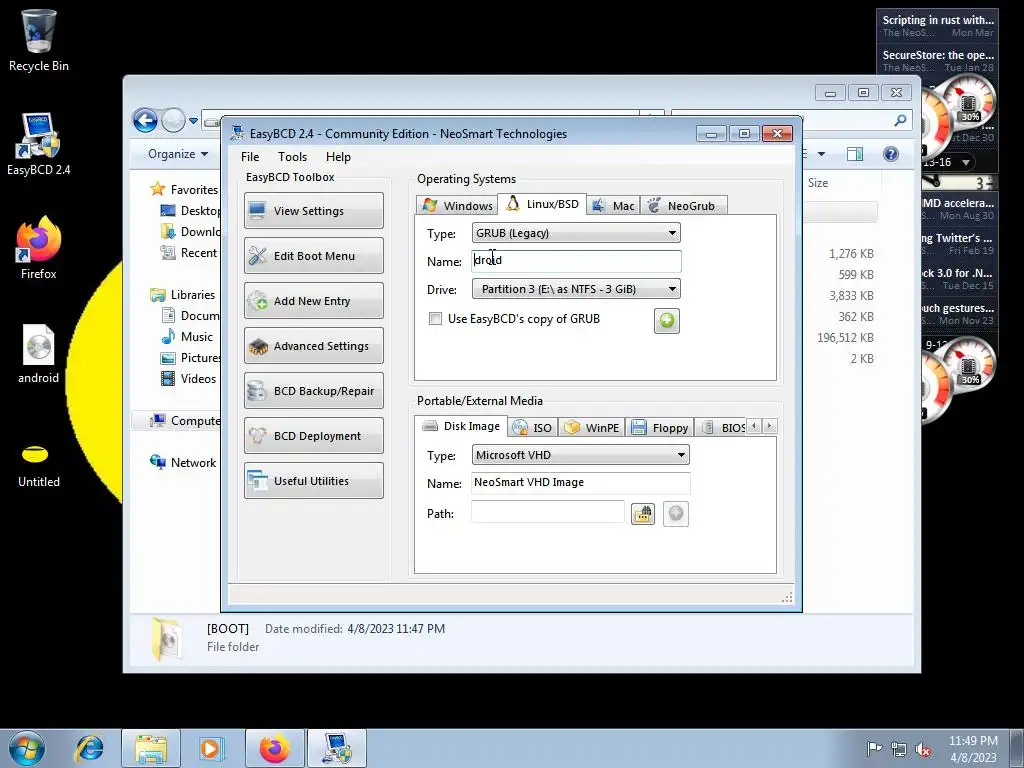Image resolution: width=1024 pixels, height=768 pixels.
Task: Select Add New Entry in toolbox
Action: pyautogui.click(x=313, y=300)
